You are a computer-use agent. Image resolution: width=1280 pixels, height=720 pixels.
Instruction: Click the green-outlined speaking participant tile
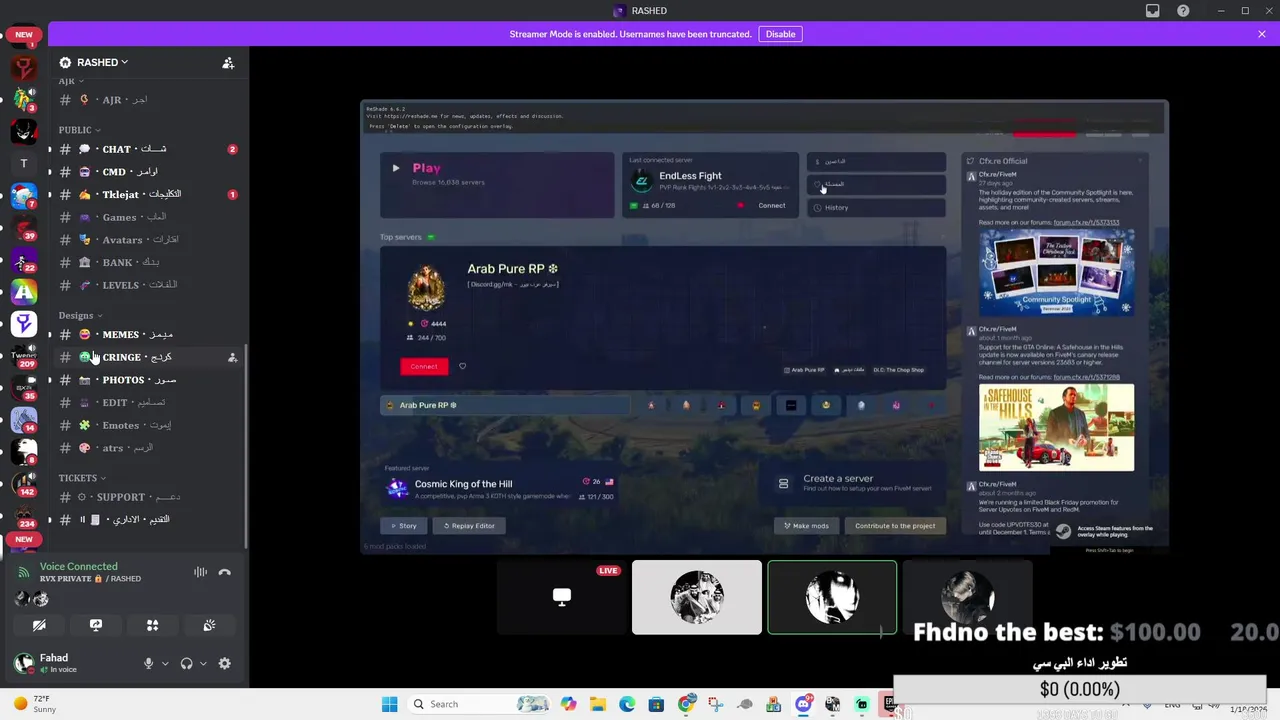click(x=832, y=597)
